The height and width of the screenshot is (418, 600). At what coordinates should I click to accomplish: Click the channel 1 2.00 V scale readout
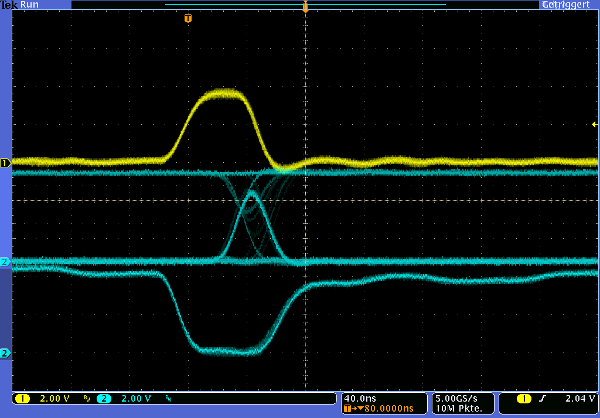pyautogui.click(x=54, y=398)
